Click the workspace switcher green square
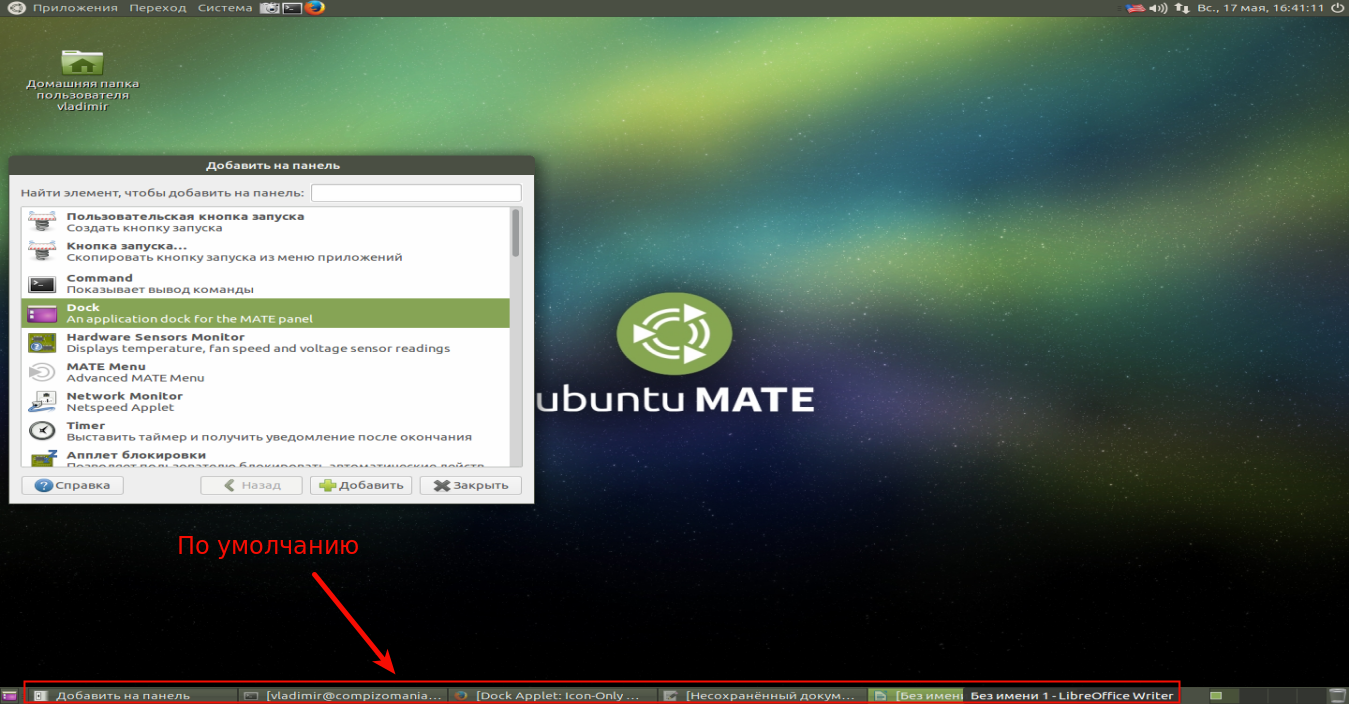 [1216, 695]
